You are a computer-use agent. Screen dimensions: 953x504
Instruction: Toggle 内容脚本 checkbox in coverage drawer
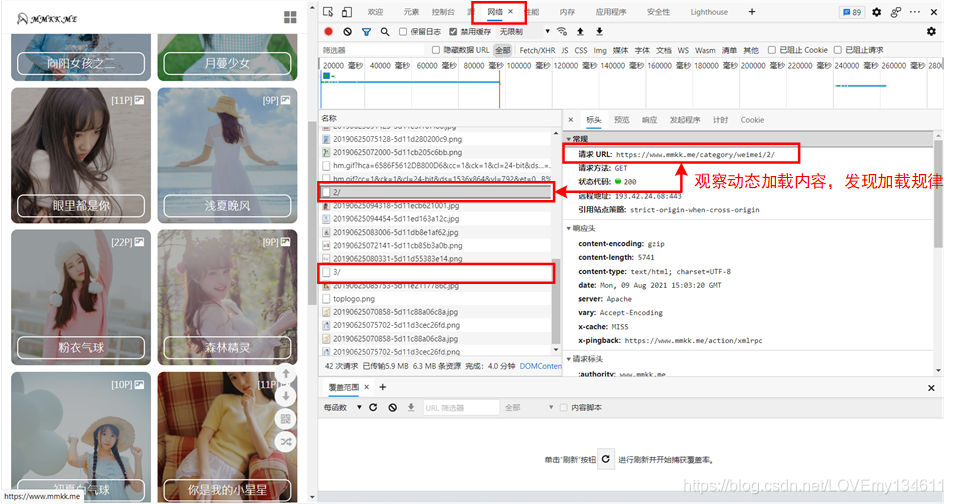point(563,407)
